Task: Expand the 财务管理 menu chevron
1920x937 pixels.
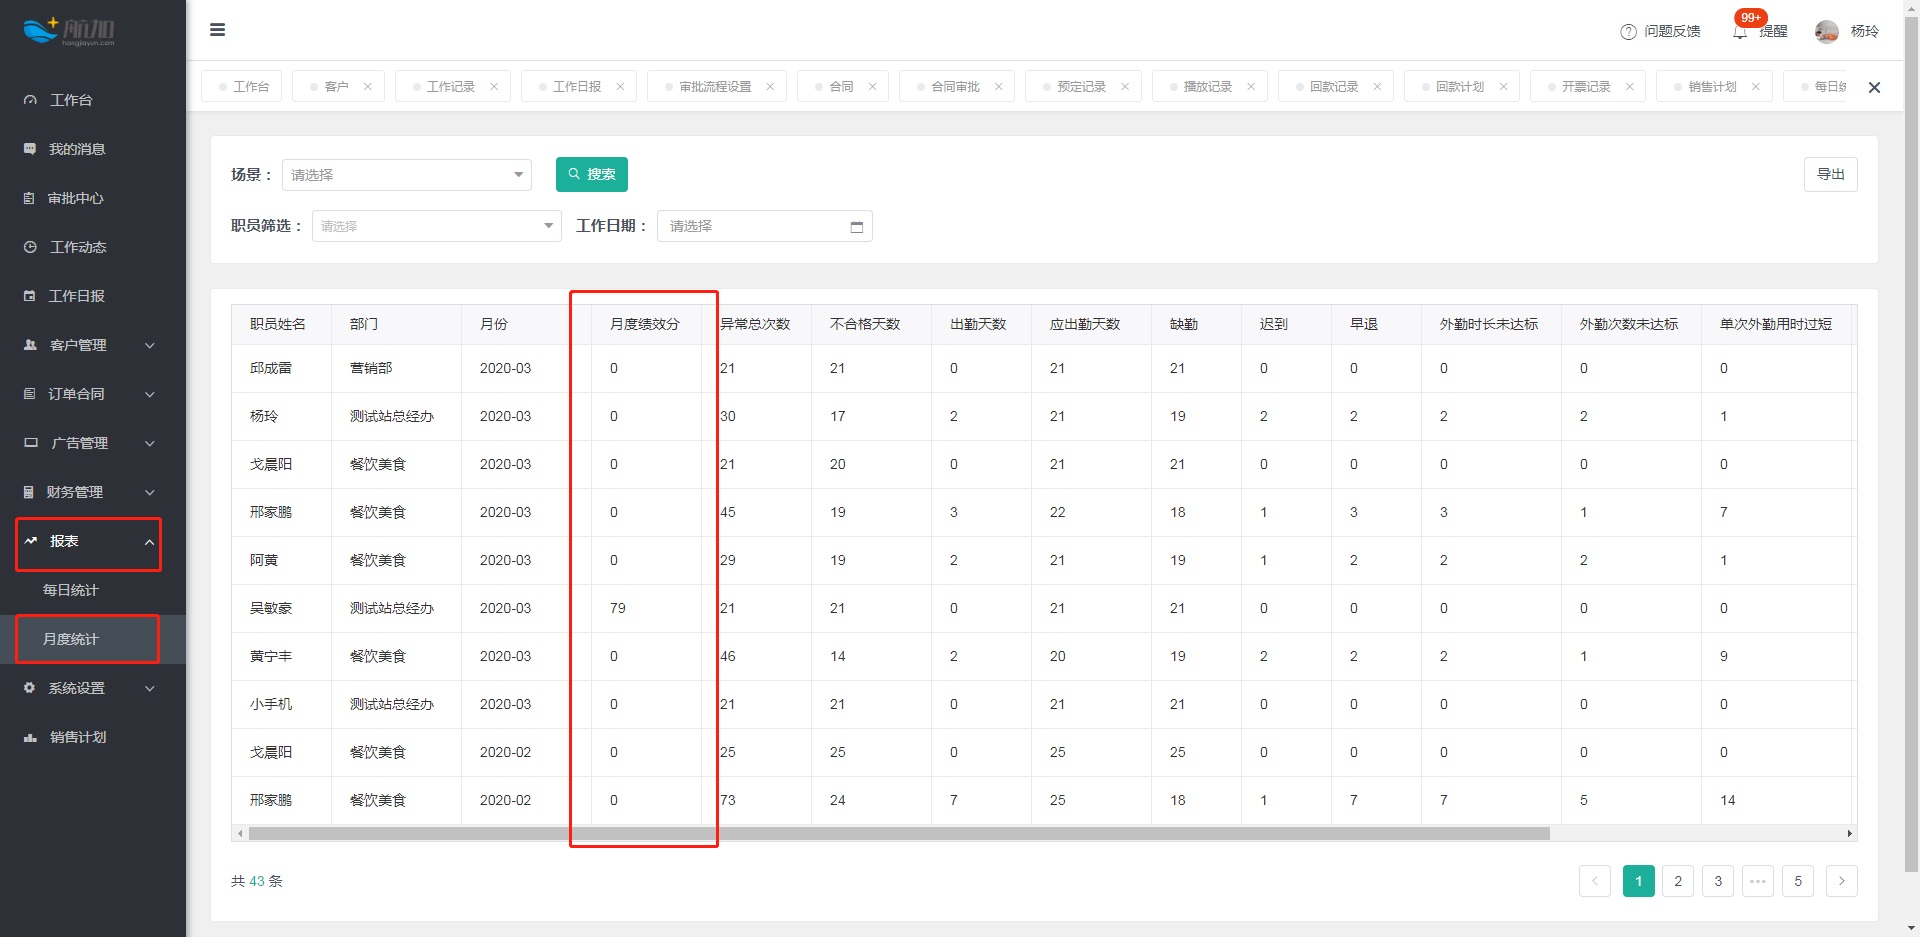Action: 150,493
